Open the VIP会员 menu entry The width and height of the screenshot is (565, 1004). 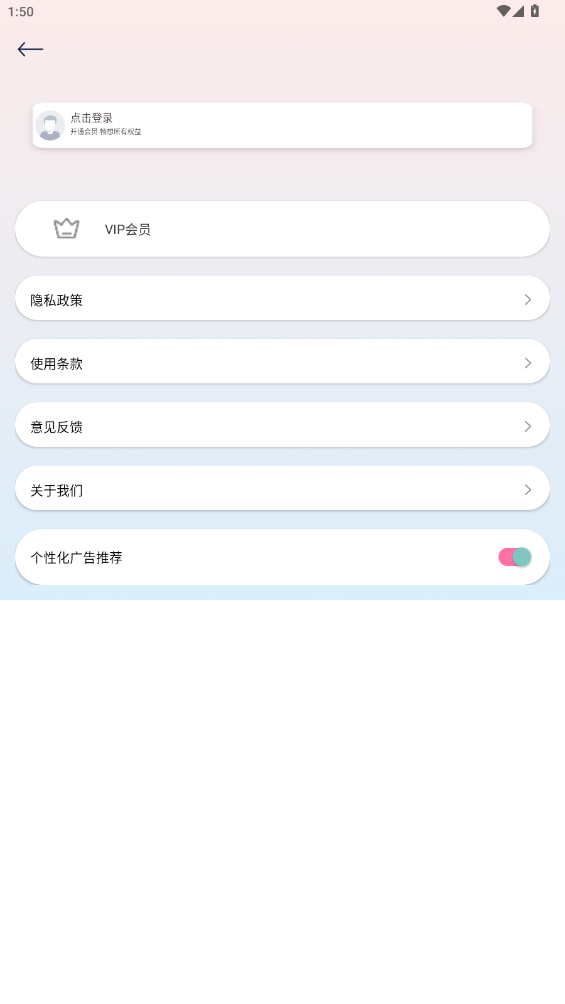tap(282, 229)
